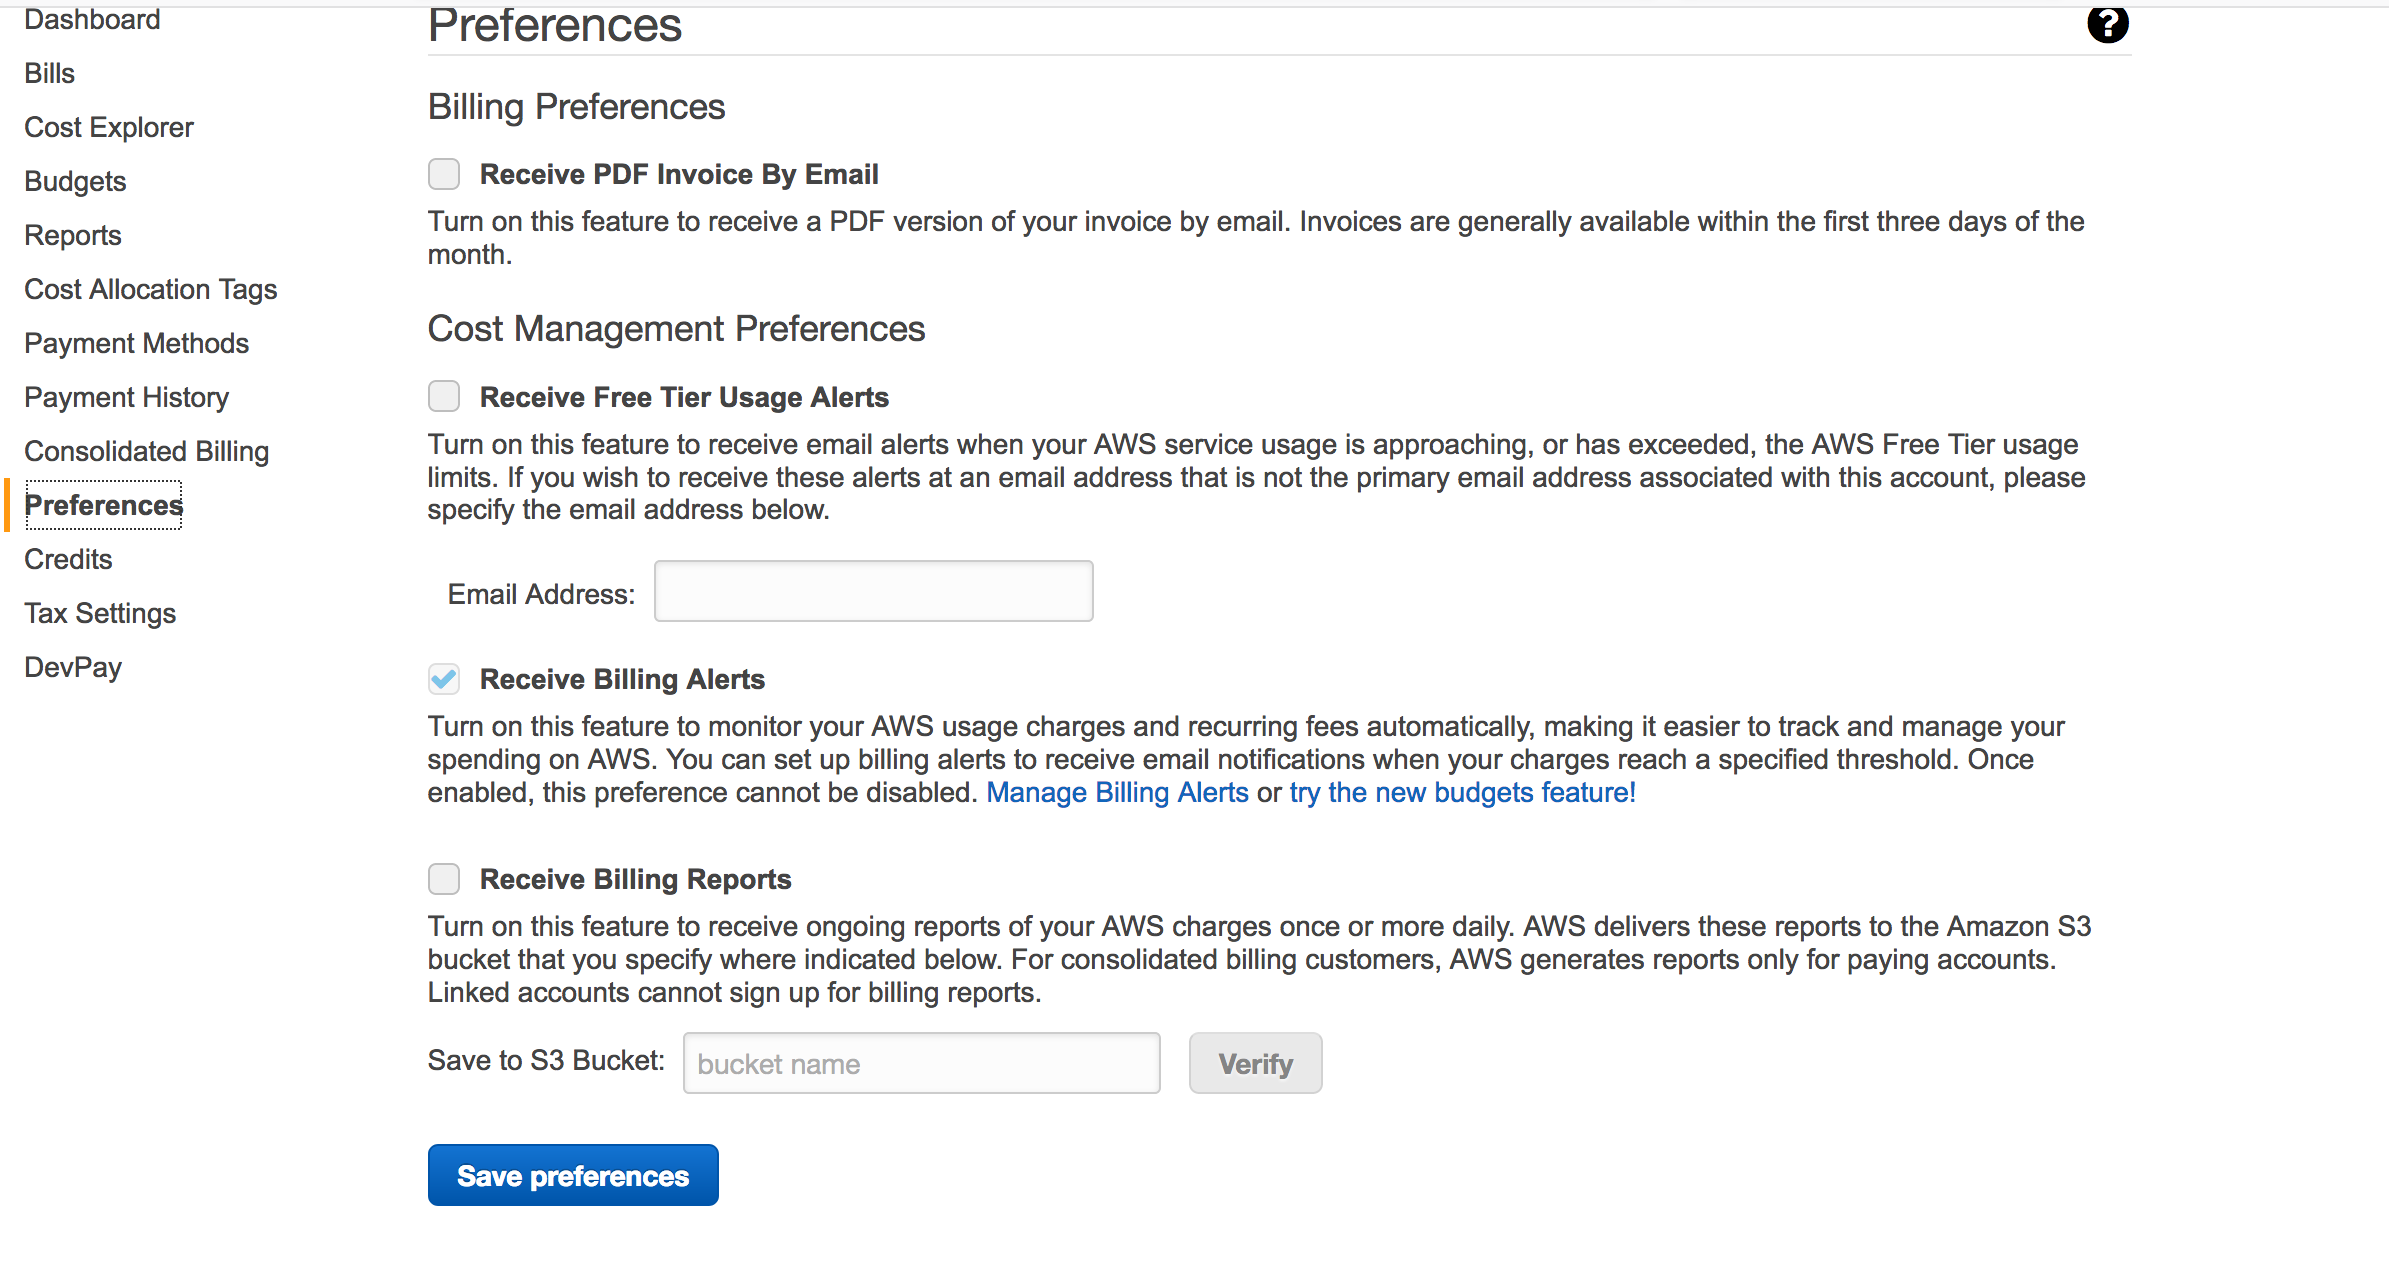The height and width of the screenshot is (1282, 2389).
Task: Enable Receive PDF Invoice By Email checkbox
Action: coord(444,174)
